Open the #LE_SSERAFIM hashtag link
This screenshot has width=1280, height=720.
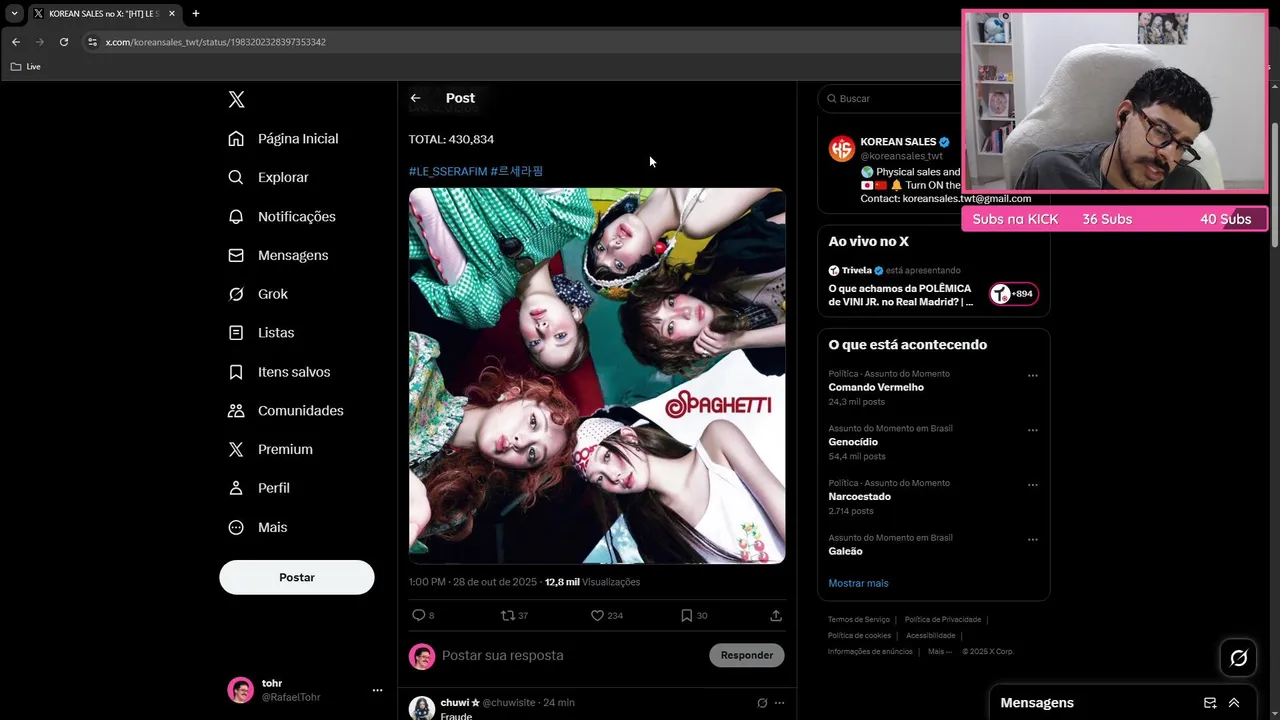tap(448, 171)
